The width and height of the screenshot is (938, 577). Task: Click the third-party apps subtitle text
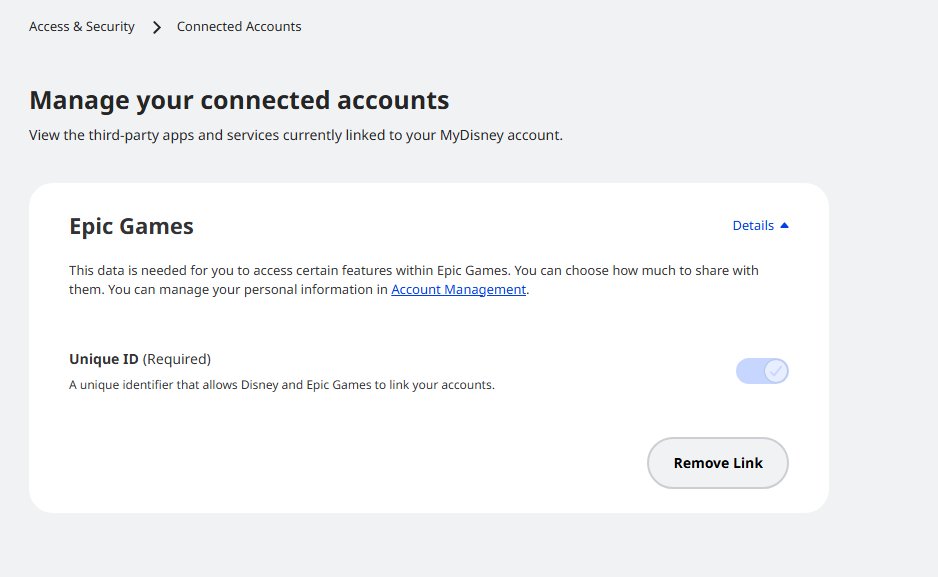[x=296, y=135]
